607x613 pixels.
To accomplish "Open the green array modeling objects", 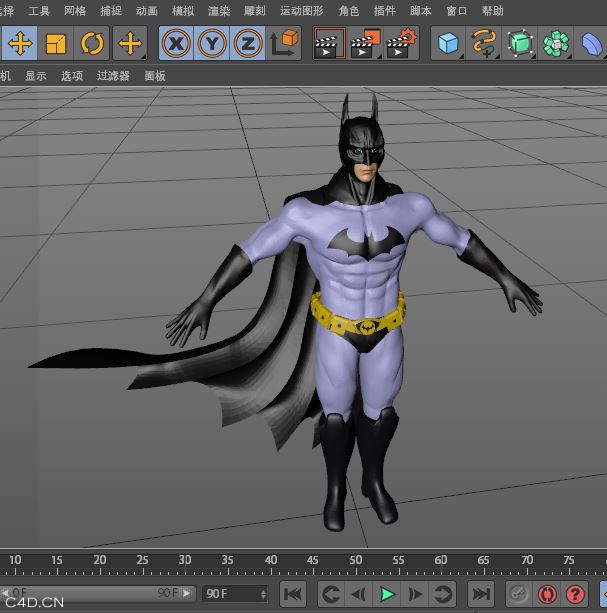I will coord(556,43).
